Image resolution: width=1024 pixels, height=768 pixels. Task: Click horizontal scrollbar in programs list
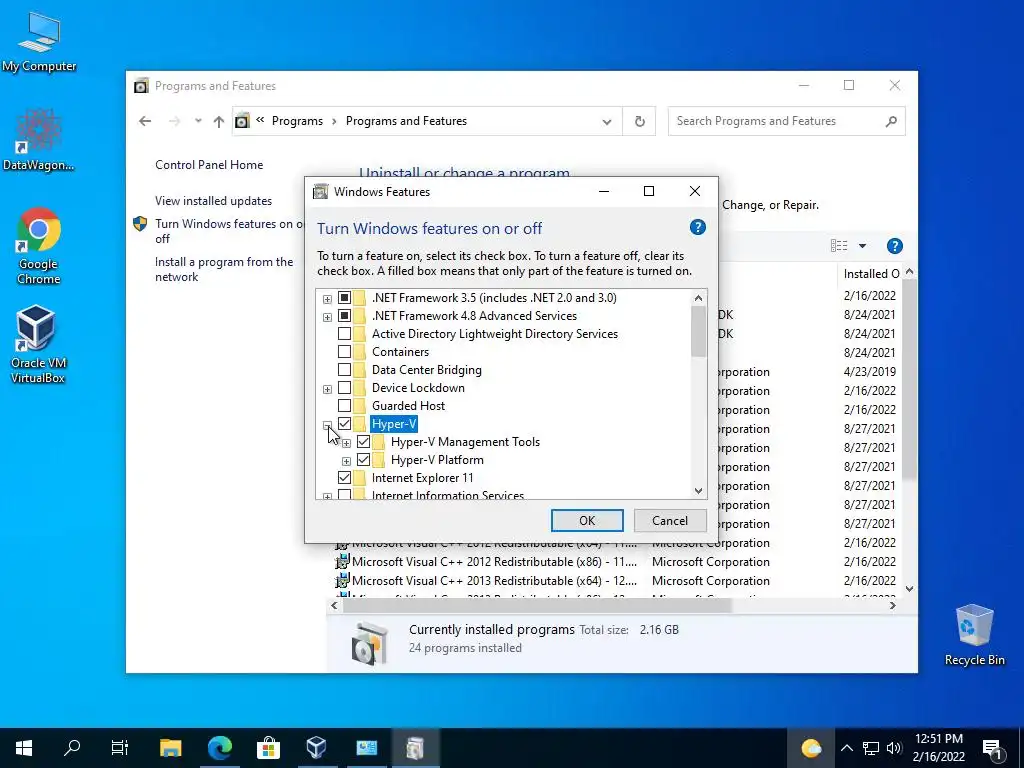(x=536, y=605)
